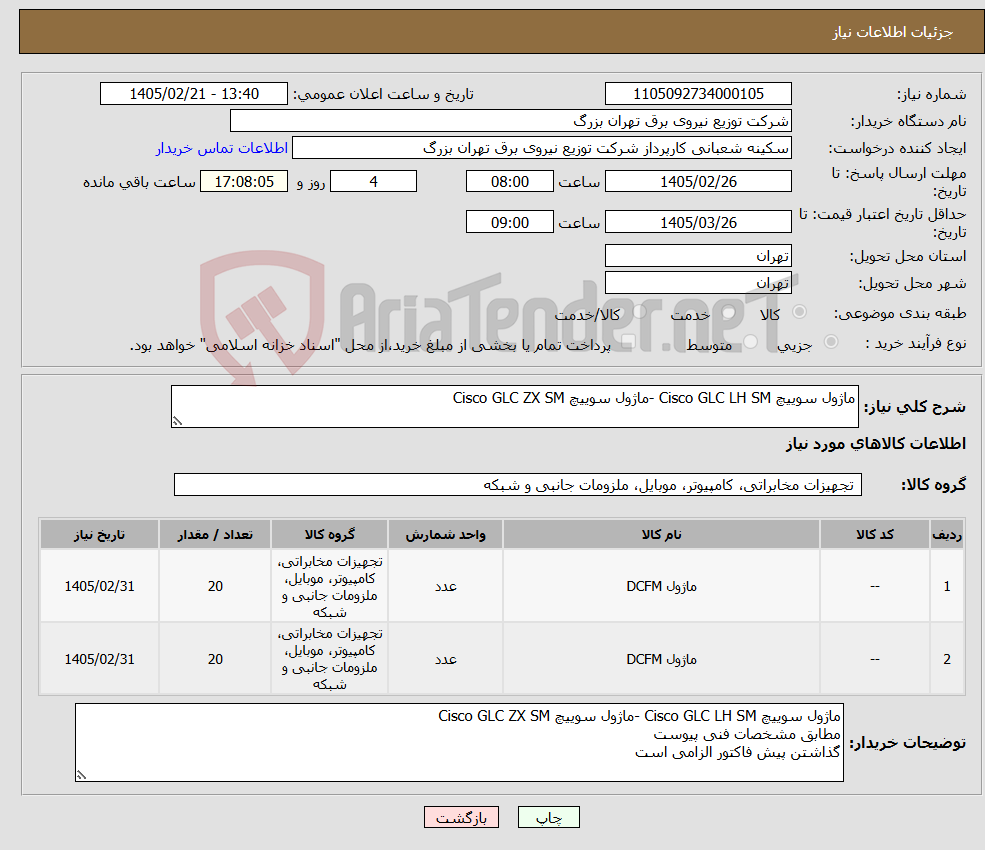985x850 pixels.
Task: Click the 09:00 validity time field
Action: 509,222
